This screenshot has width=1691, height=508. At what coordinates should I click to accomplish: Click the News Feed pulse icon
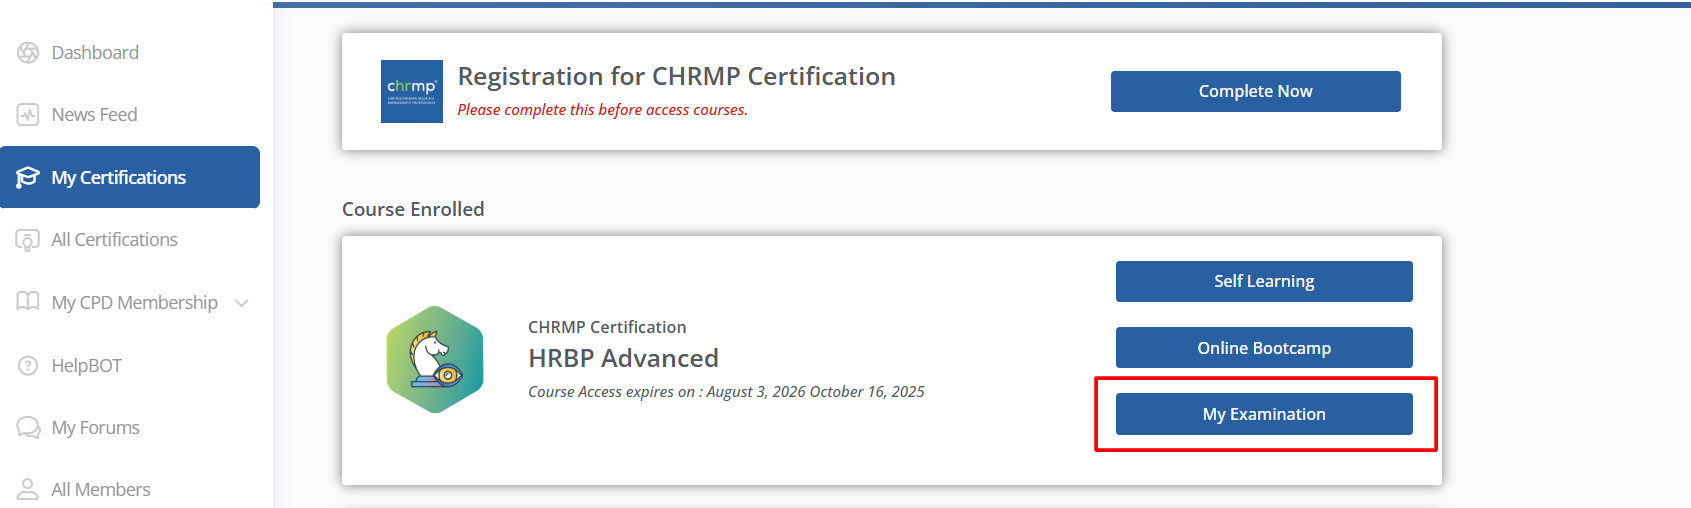(x=28, y=115)
